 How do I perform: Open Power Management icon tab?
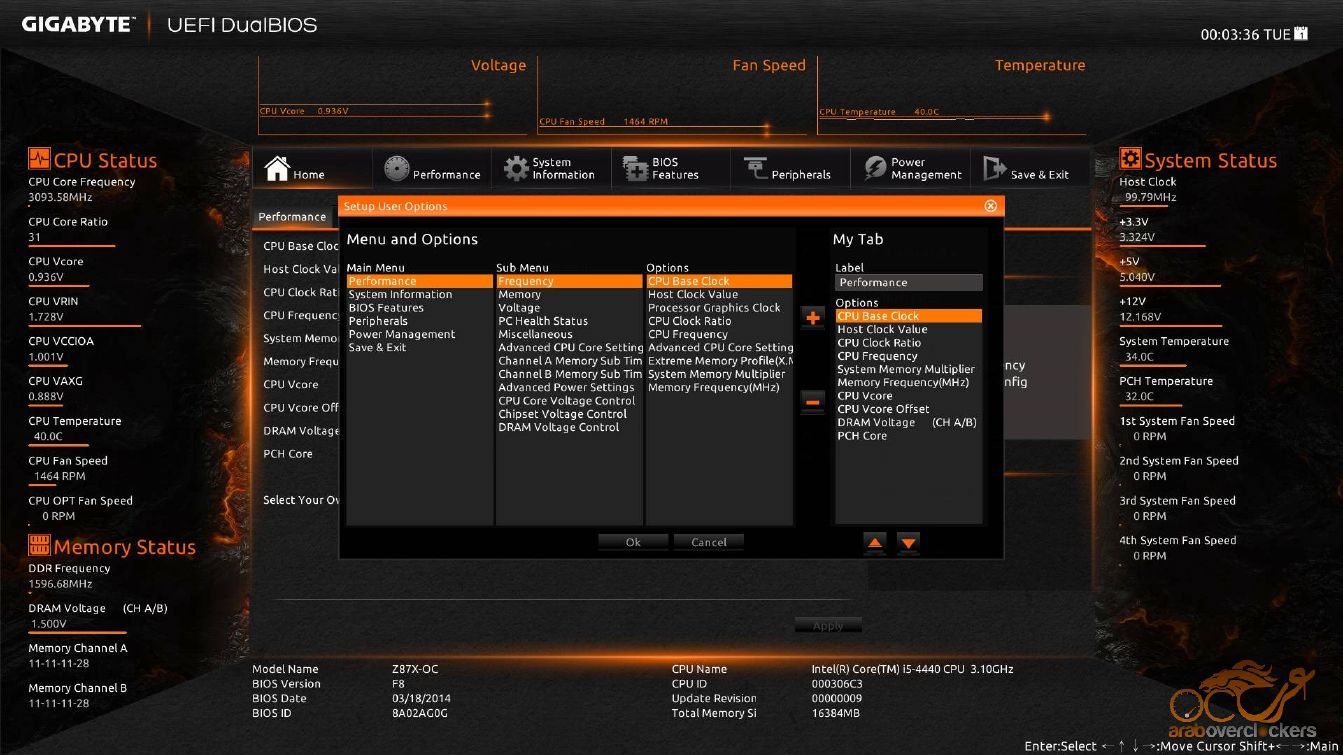[x=876, y=168]
